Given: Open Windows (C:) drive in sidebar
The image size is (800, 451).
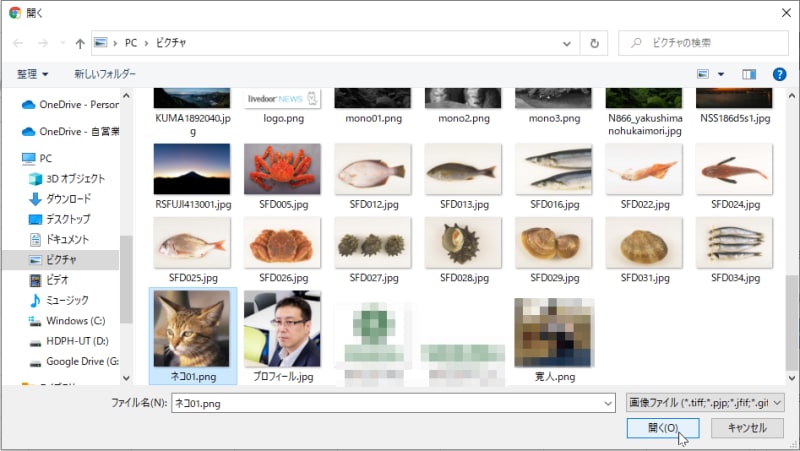Looking at the screenshot, I should coord(67,321).
